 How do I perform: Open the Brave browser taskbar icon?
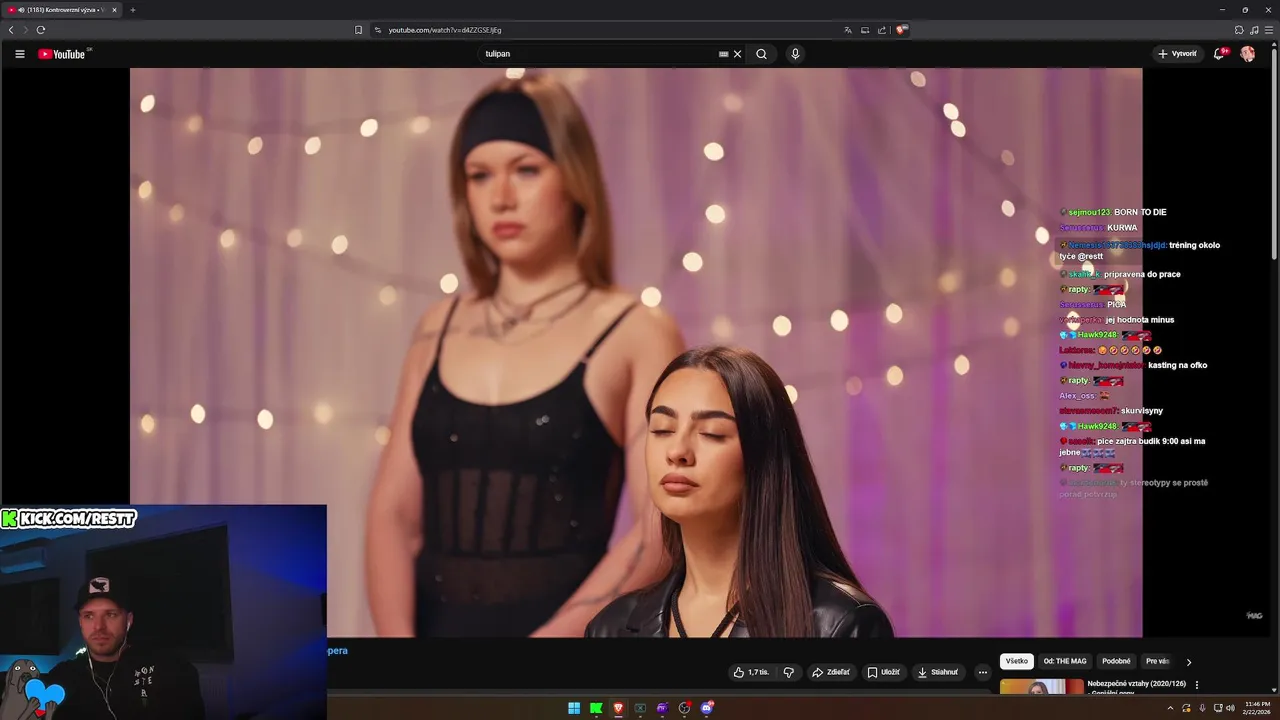coord(618,708)
